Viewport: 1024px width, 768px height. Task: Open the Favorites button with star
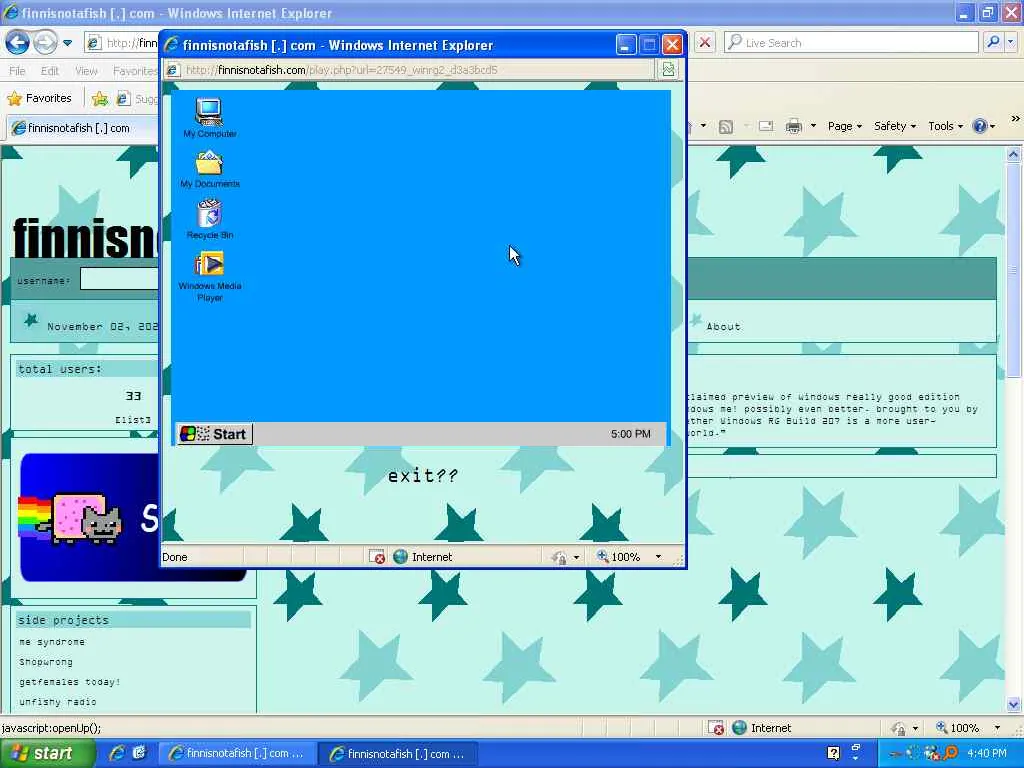point(39,99)
